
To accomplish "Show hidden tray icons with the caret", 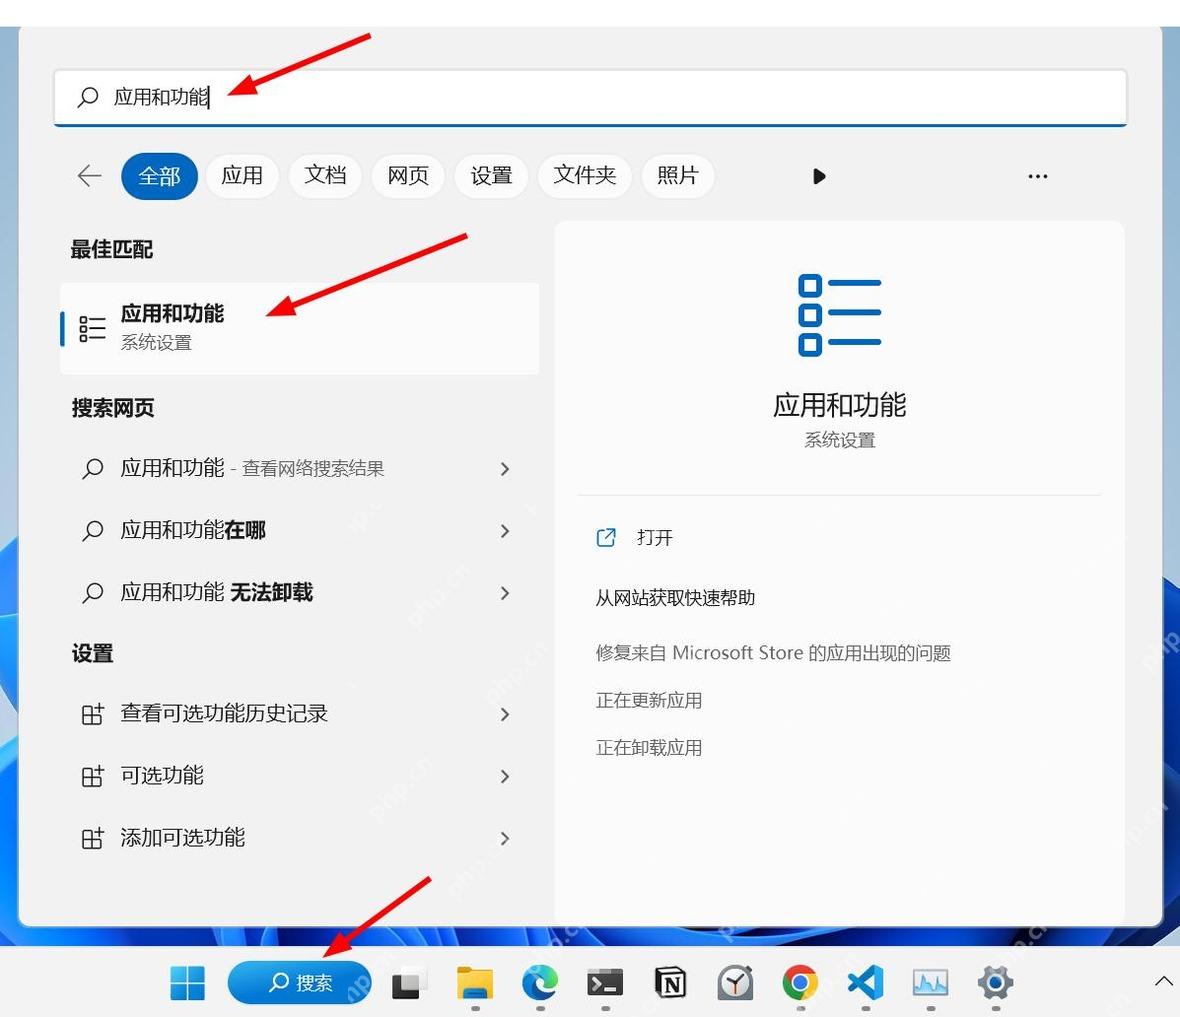I will pyautogui.click(x=1163, y=981).
